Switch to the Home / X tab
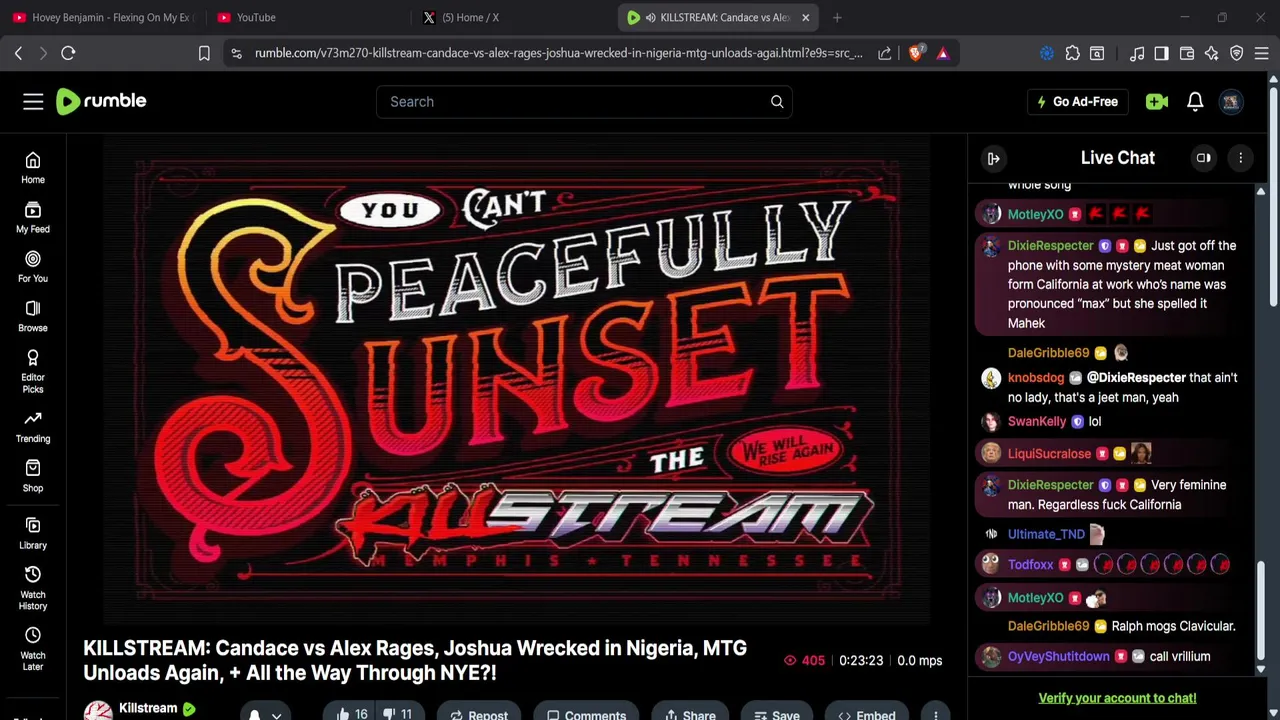Screen dimensions: 1280x720 510,17
